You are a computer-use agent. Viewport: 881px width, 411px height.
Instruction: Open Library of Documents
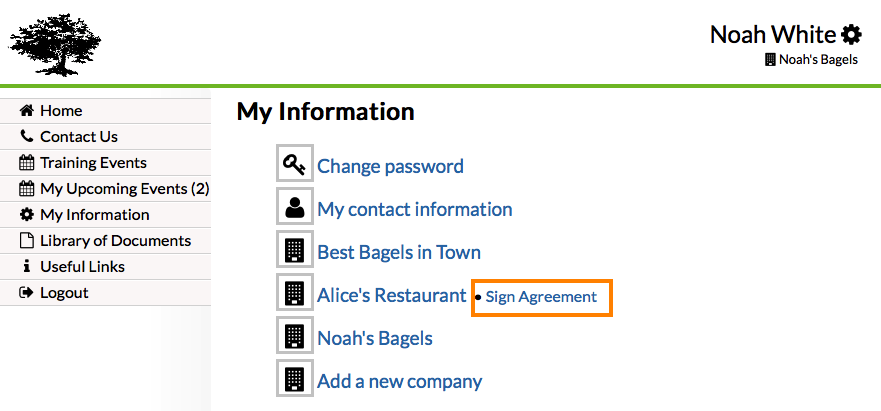tap(115, 241)
